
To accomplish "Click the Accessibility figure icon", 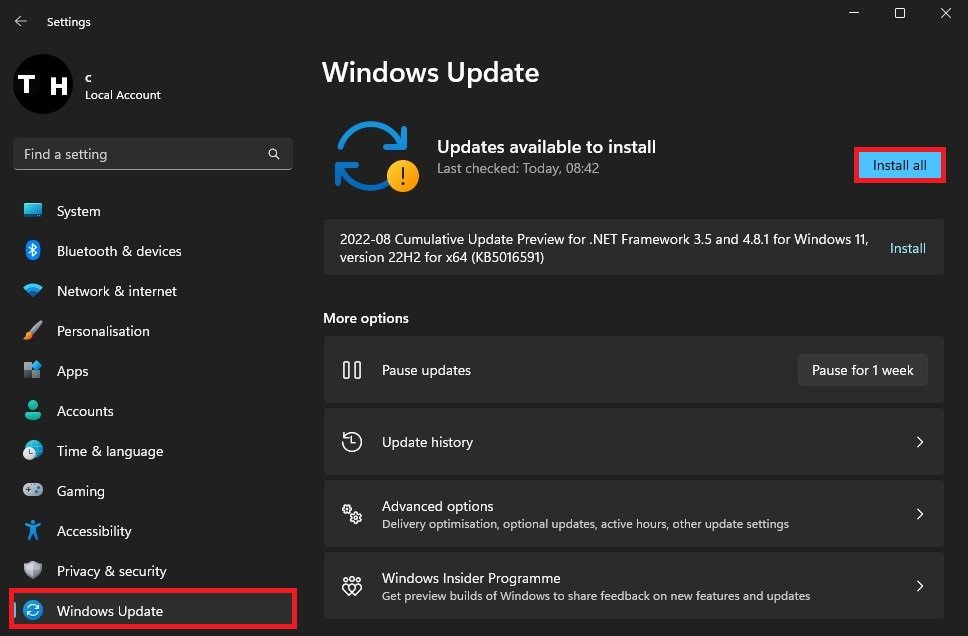I will [x=33, y=531].
